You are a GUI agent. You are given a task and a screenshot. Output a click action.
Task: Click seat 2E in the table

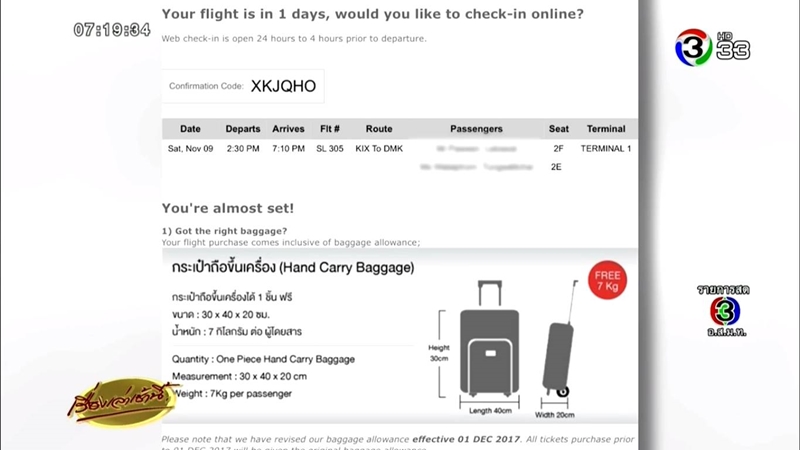tap(557, 167)
